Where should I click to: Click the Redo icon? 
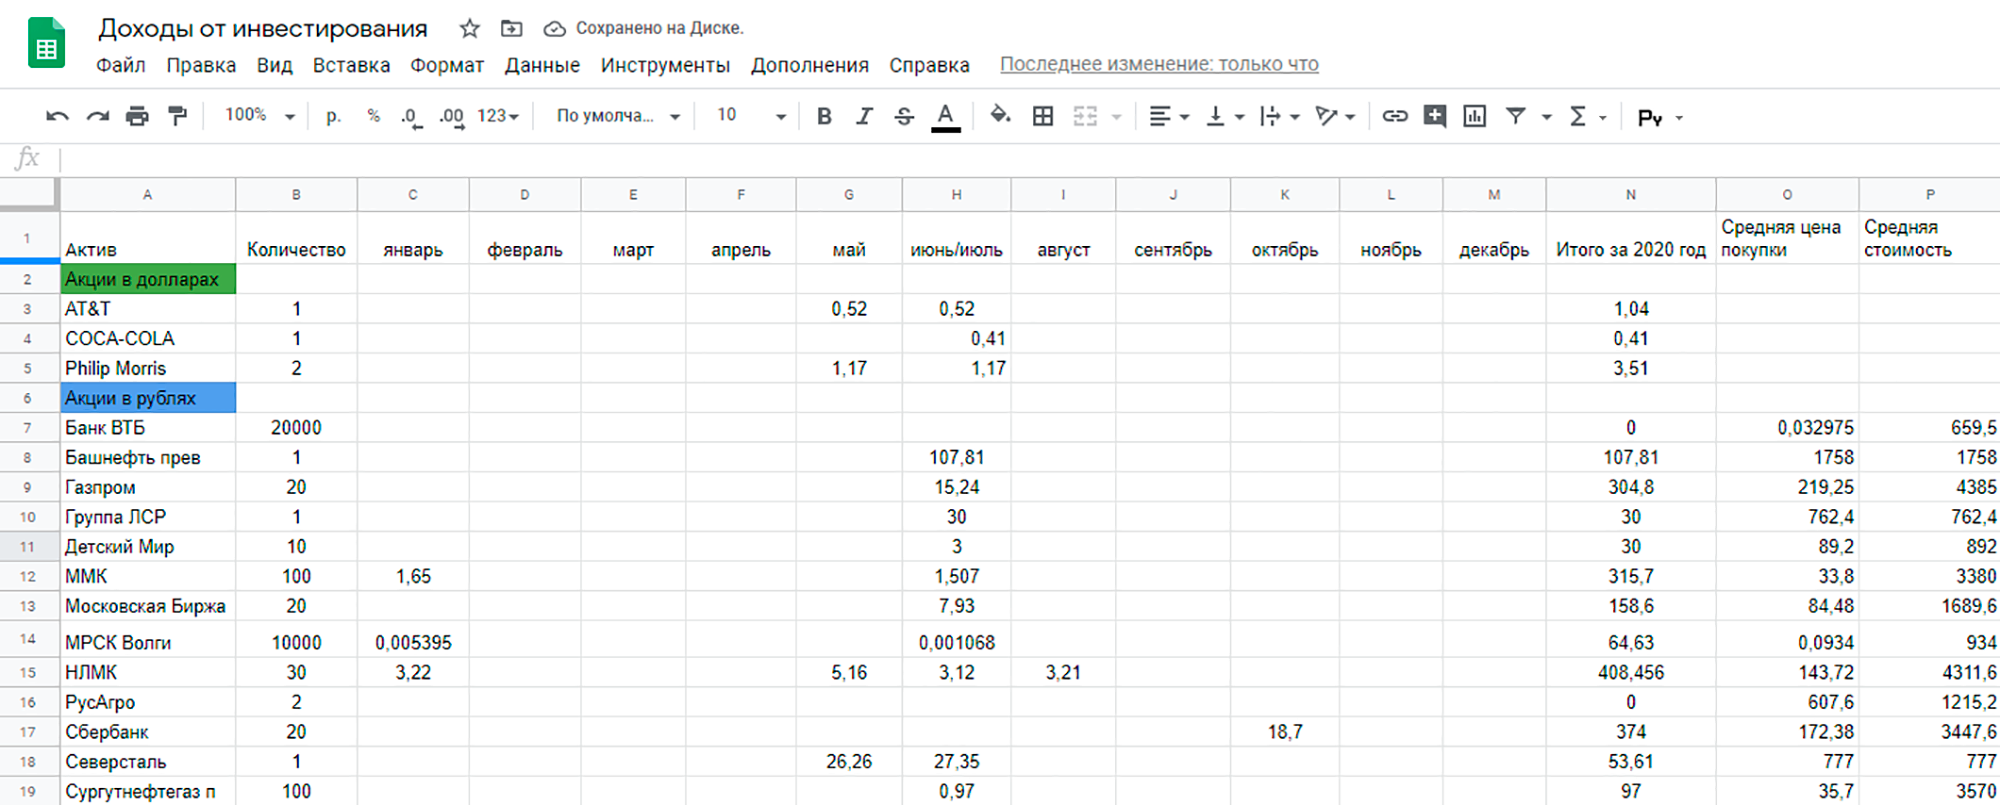(x=97, y=116)
